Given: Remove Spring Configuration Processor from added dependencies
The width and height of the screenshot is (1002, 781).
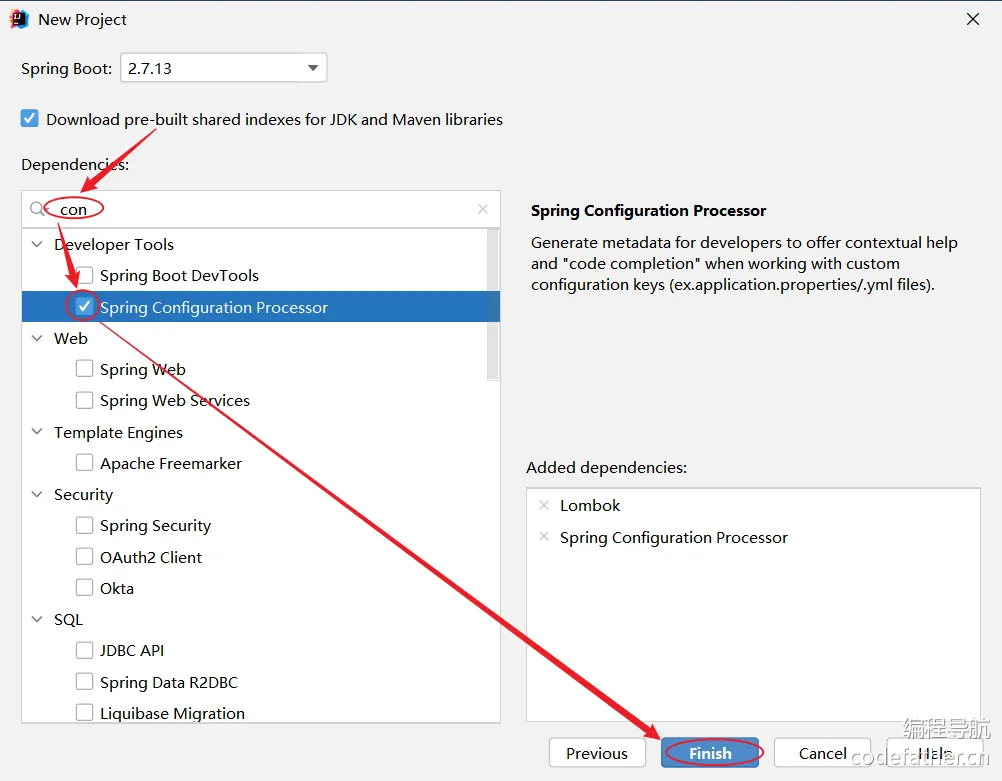Looking at the screenshot, I should pos(544,536).
